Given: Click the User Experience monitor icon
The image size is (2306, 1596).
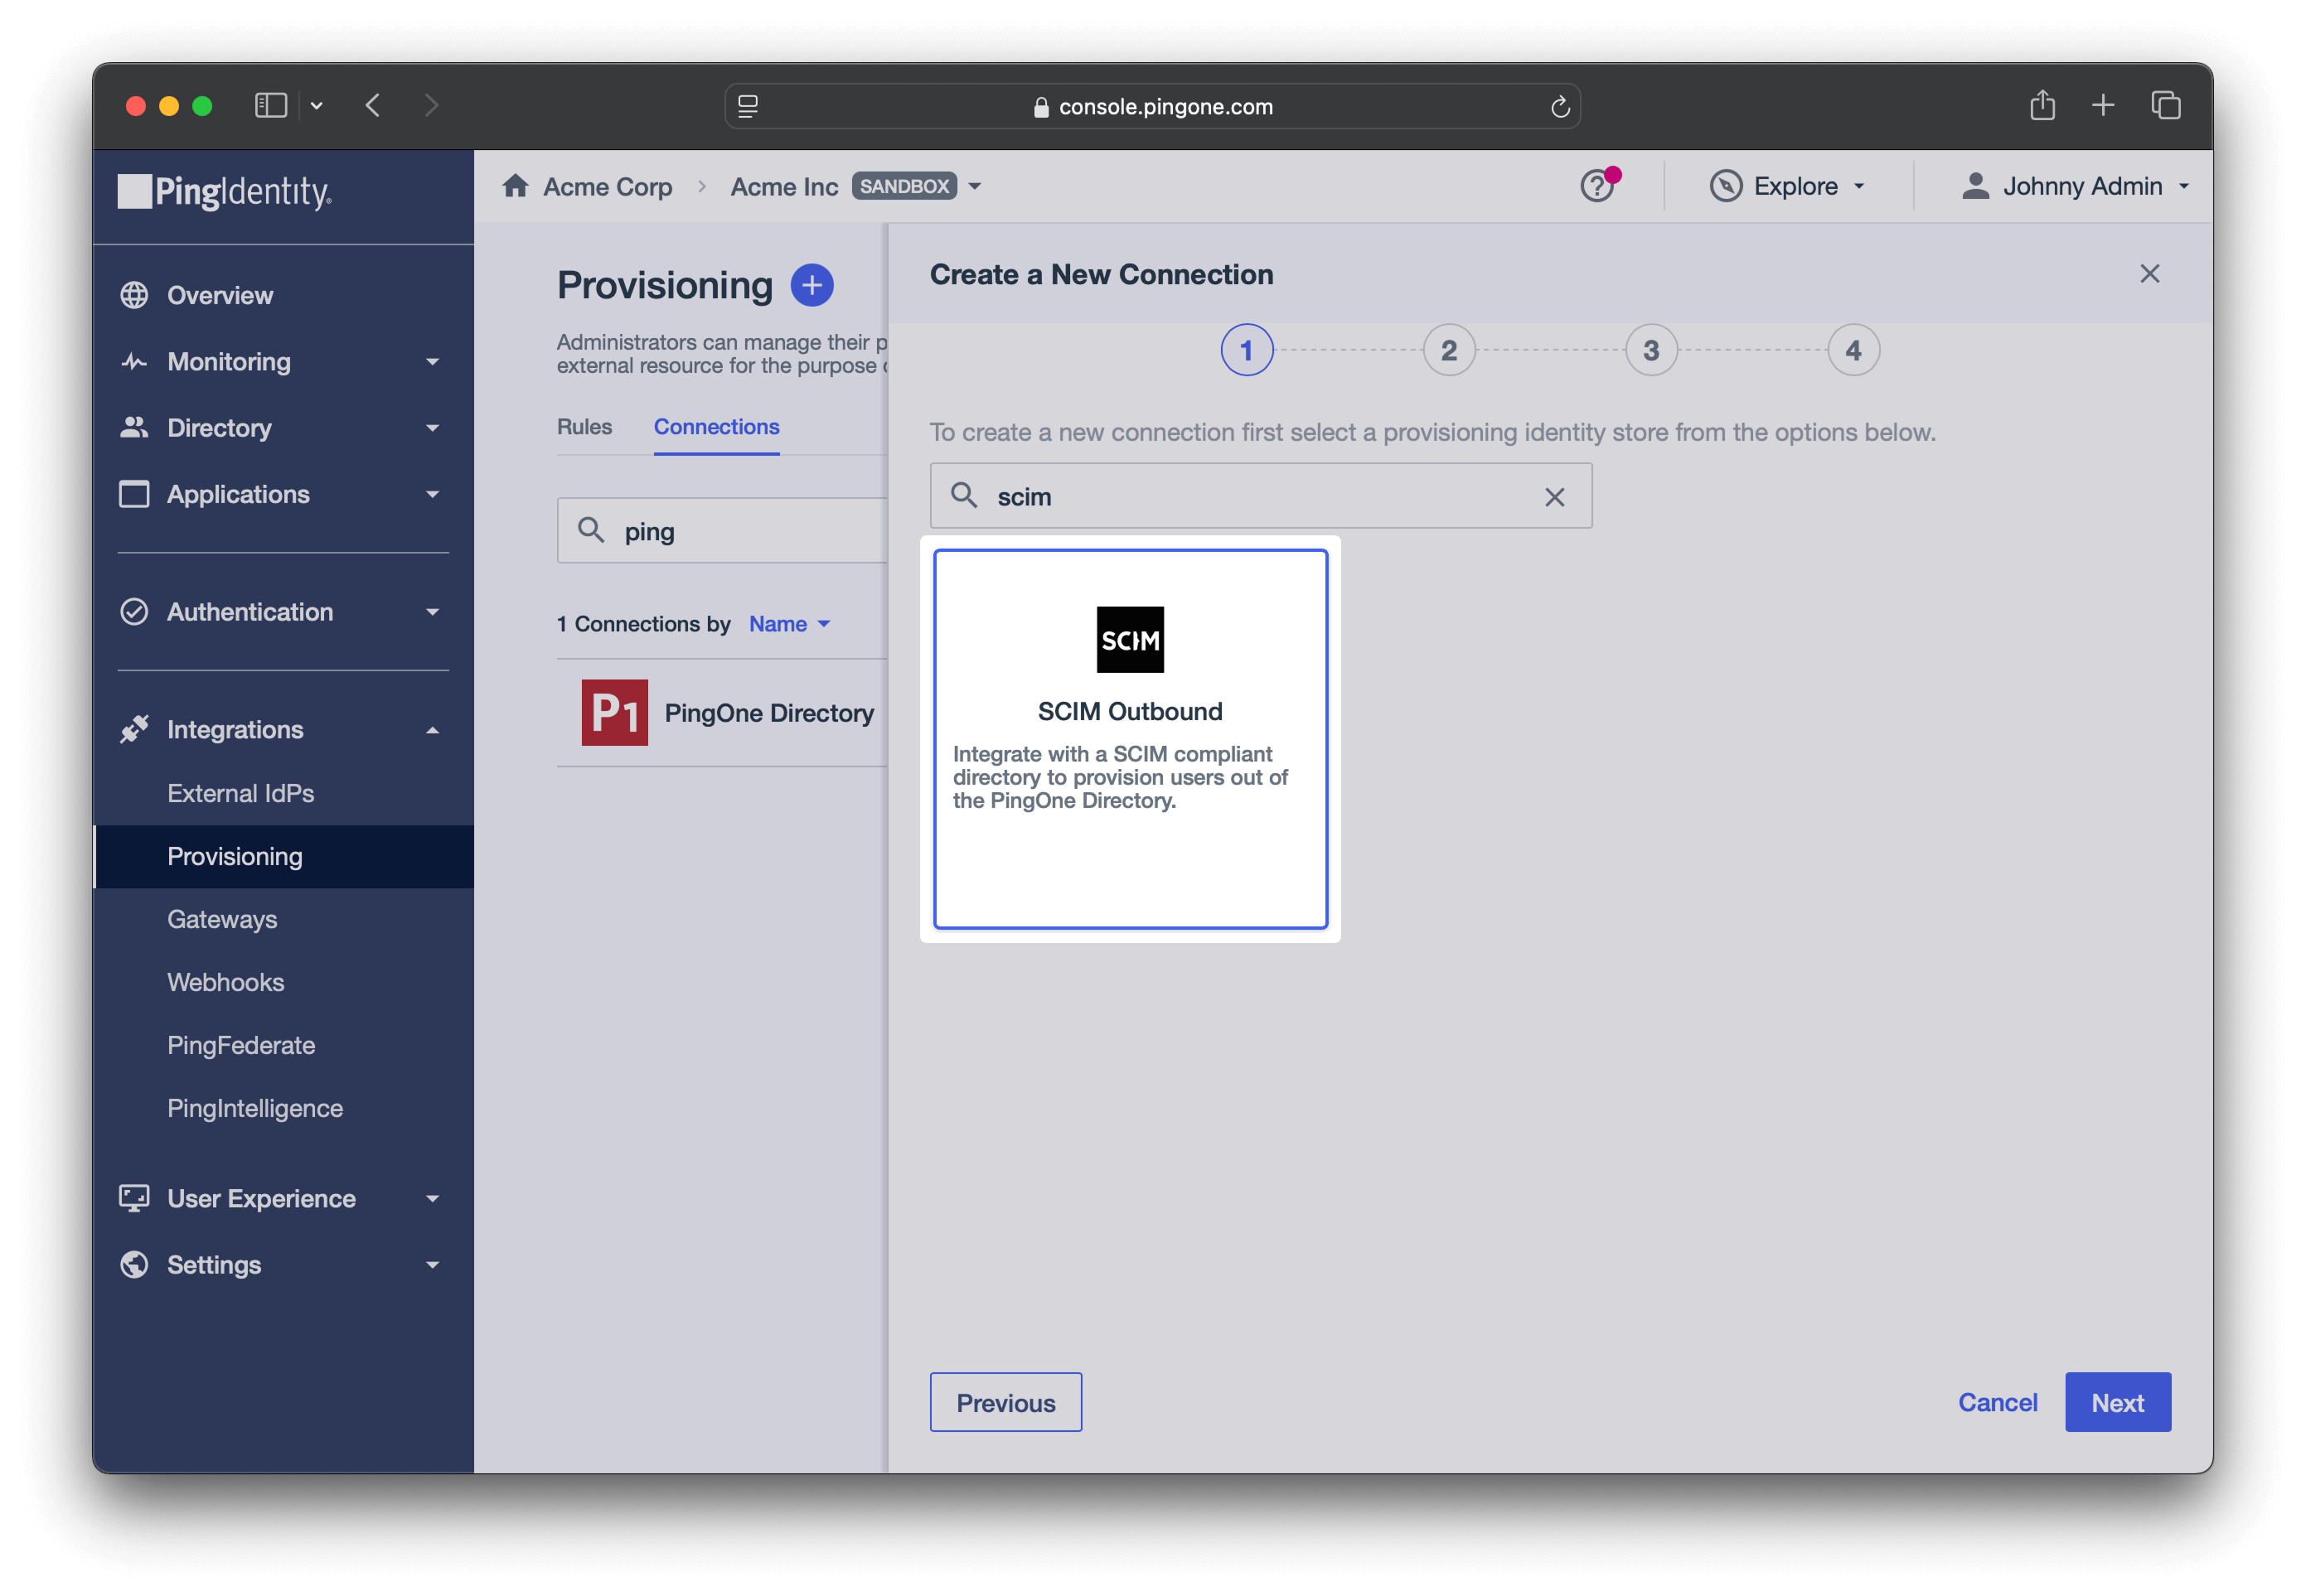Looking at the screenshot, I should [134, 1198].
